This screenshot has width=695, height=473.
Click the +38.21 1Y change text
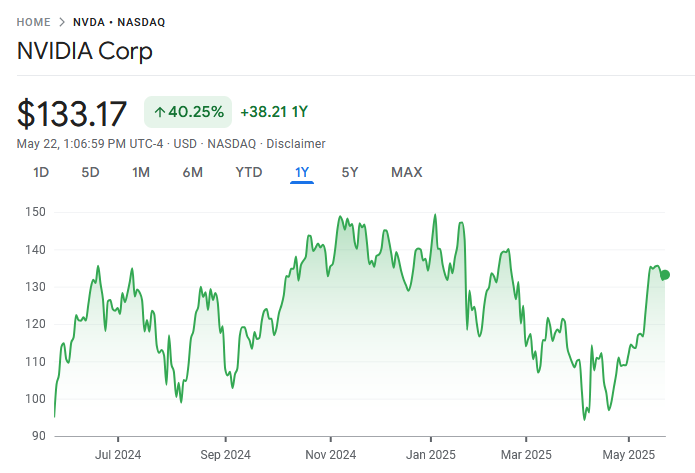pyautogui.click(x=274, y=112)
